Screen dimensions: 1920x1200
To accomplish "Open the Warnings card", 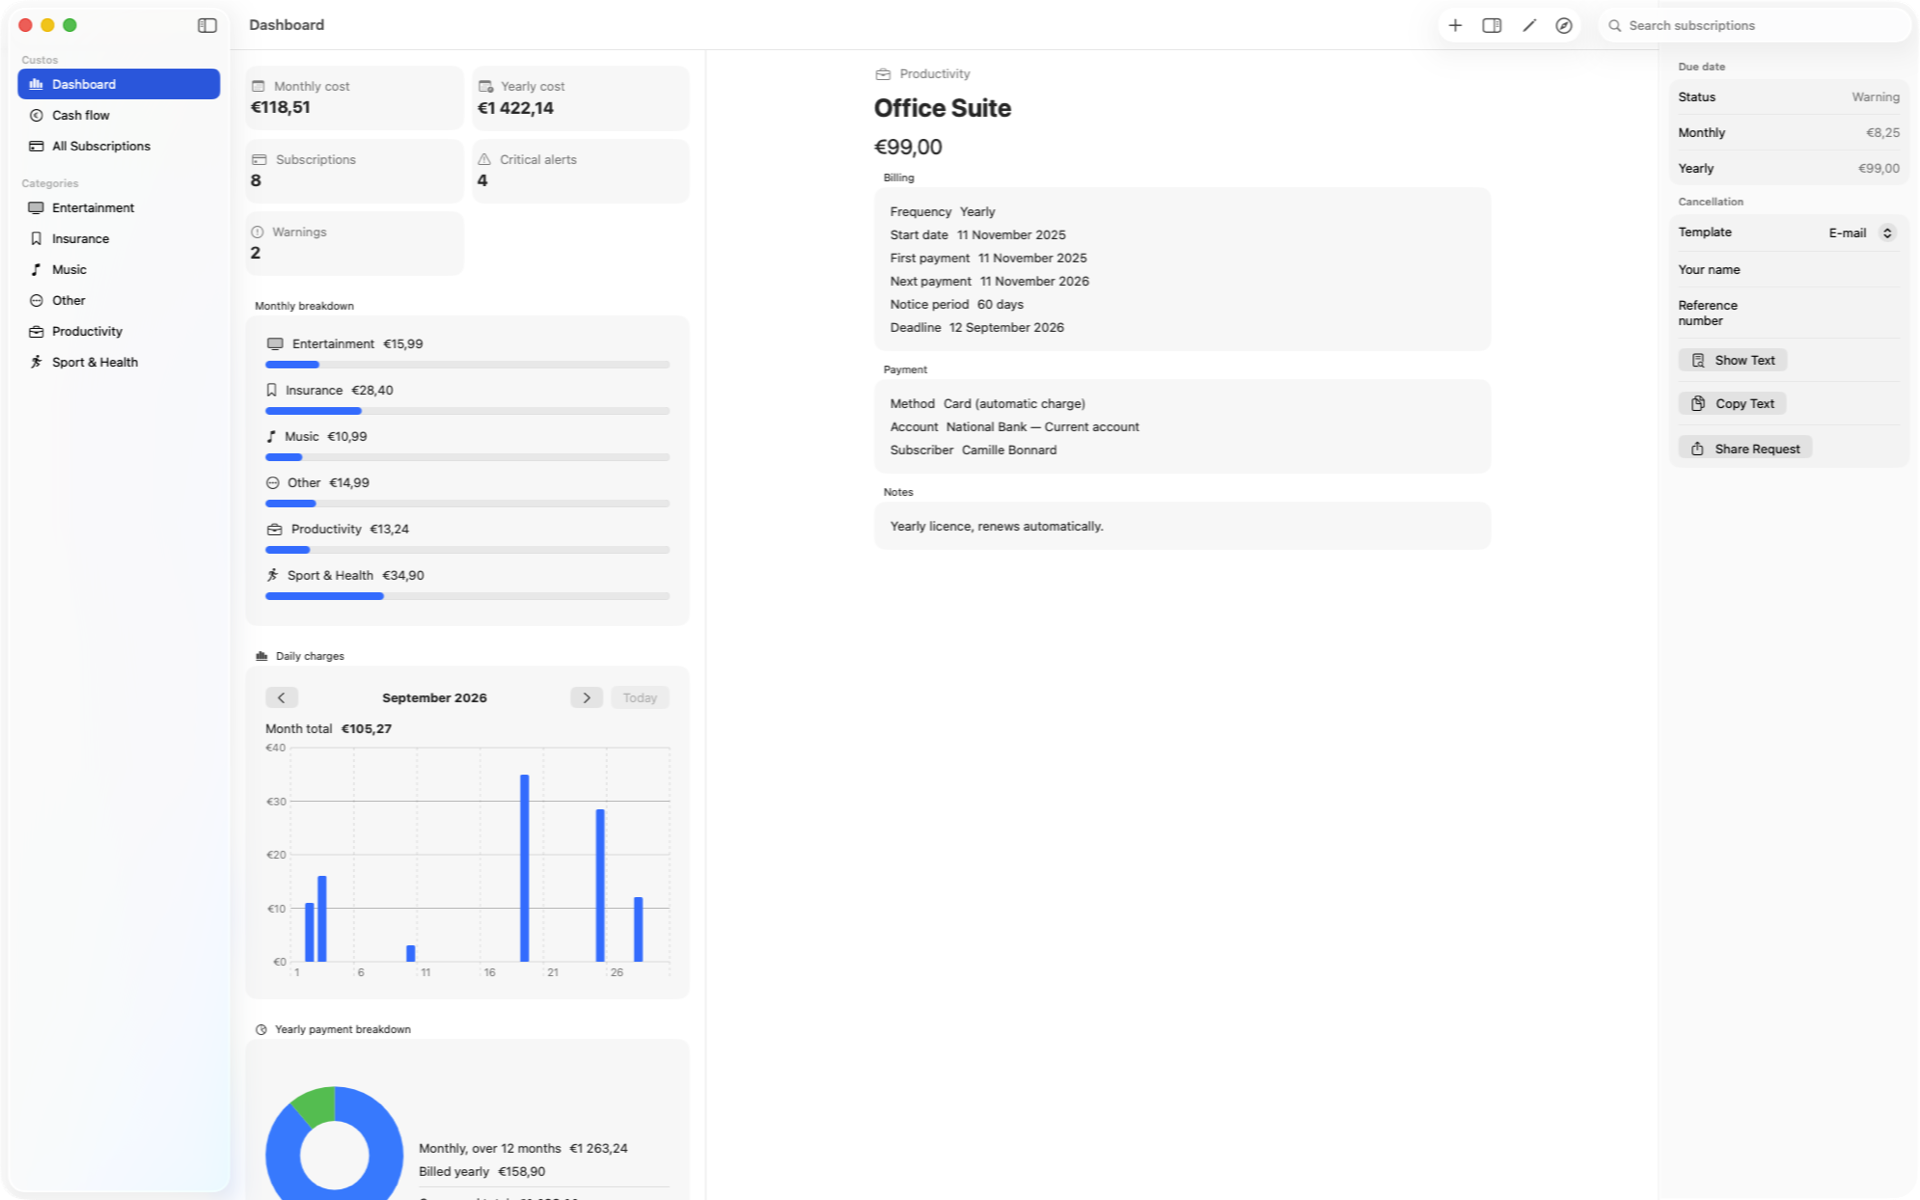I will (x=354, y=243).
